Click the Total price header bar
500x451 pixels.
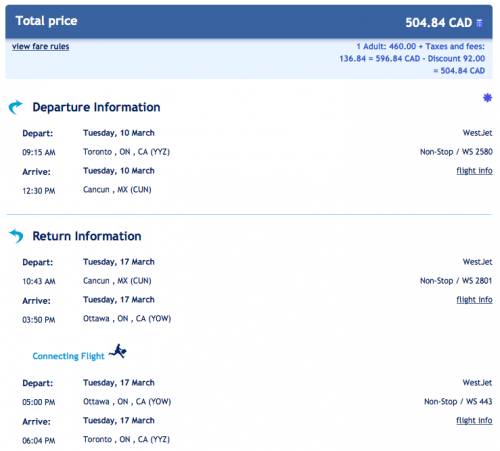coord(249,22)
